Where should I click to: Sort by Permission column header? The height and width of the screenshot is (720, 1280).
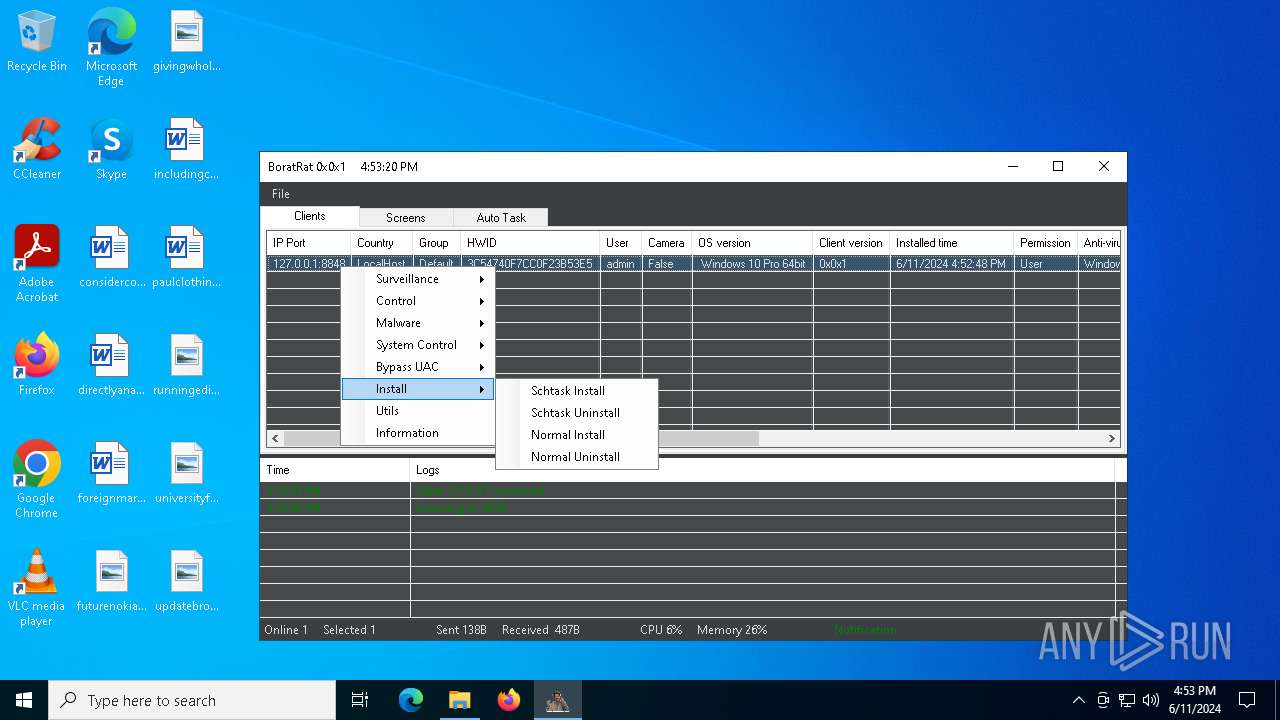click(x=1045, y=243)
